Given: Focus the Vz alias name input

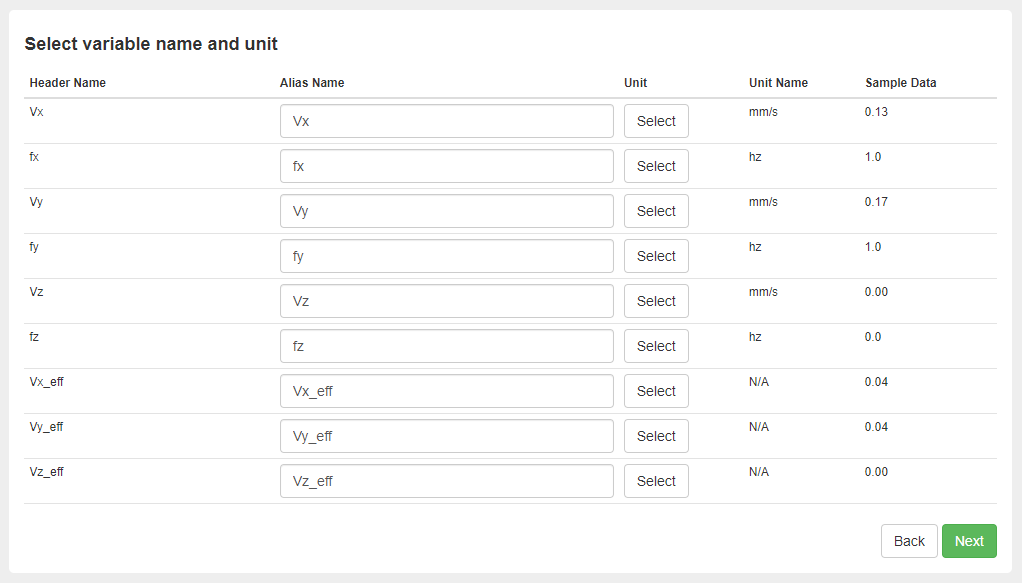Looking at the screenshot, I should [446, 301].
